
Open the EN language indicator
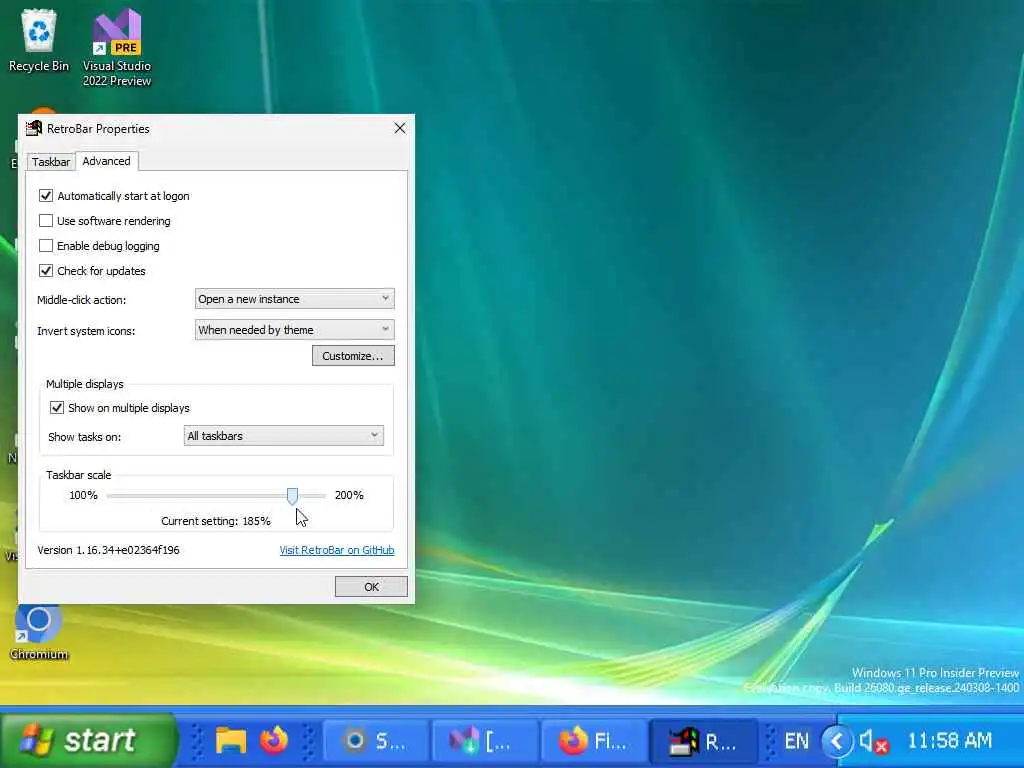click(796, 741)
